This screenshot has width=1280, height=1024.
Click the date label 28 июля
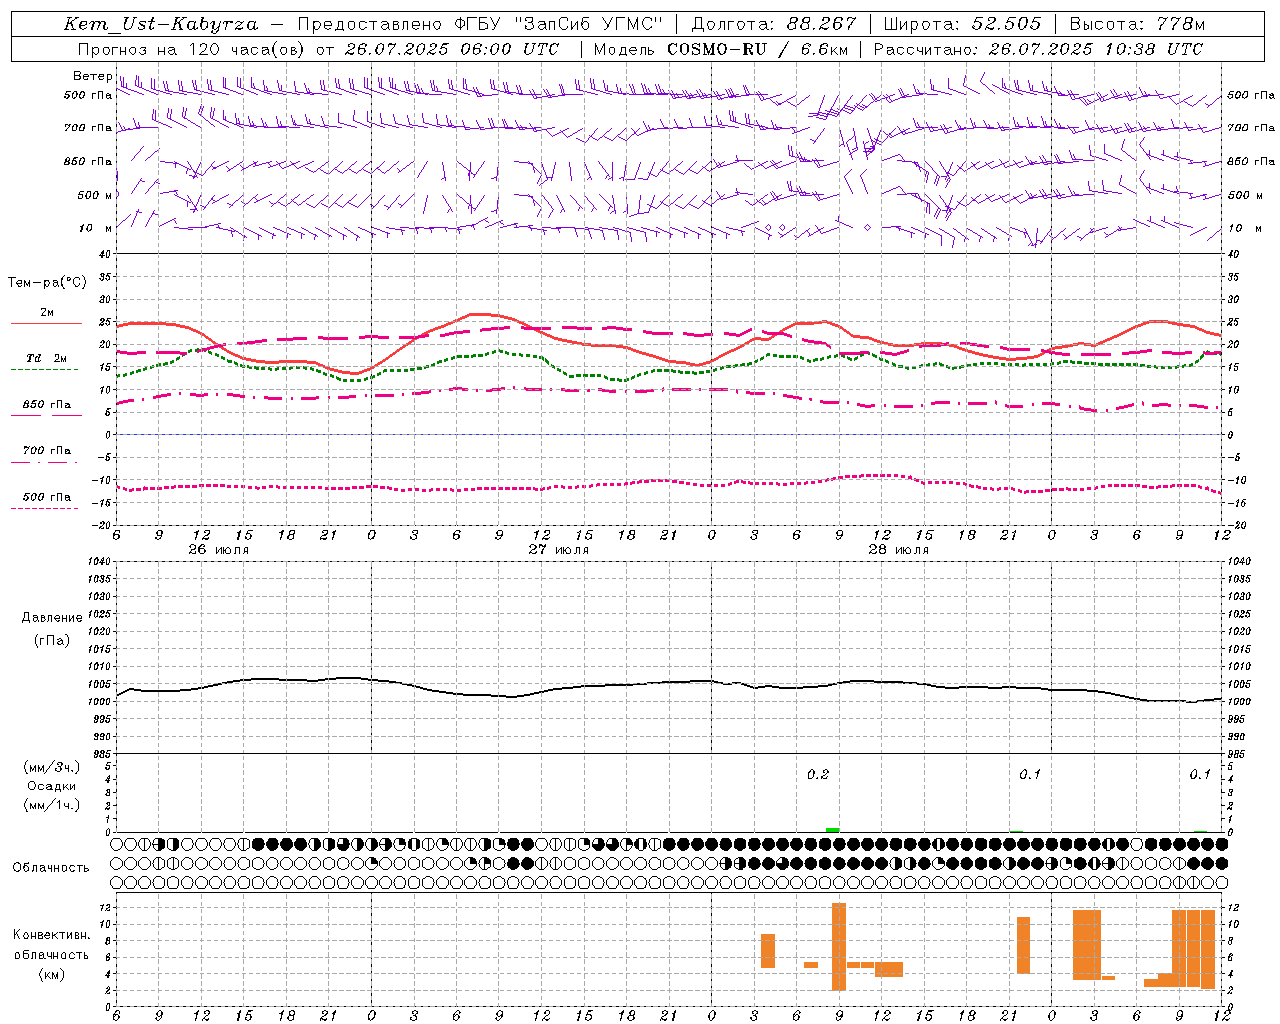pyautogui.click(x=899, y=550)
